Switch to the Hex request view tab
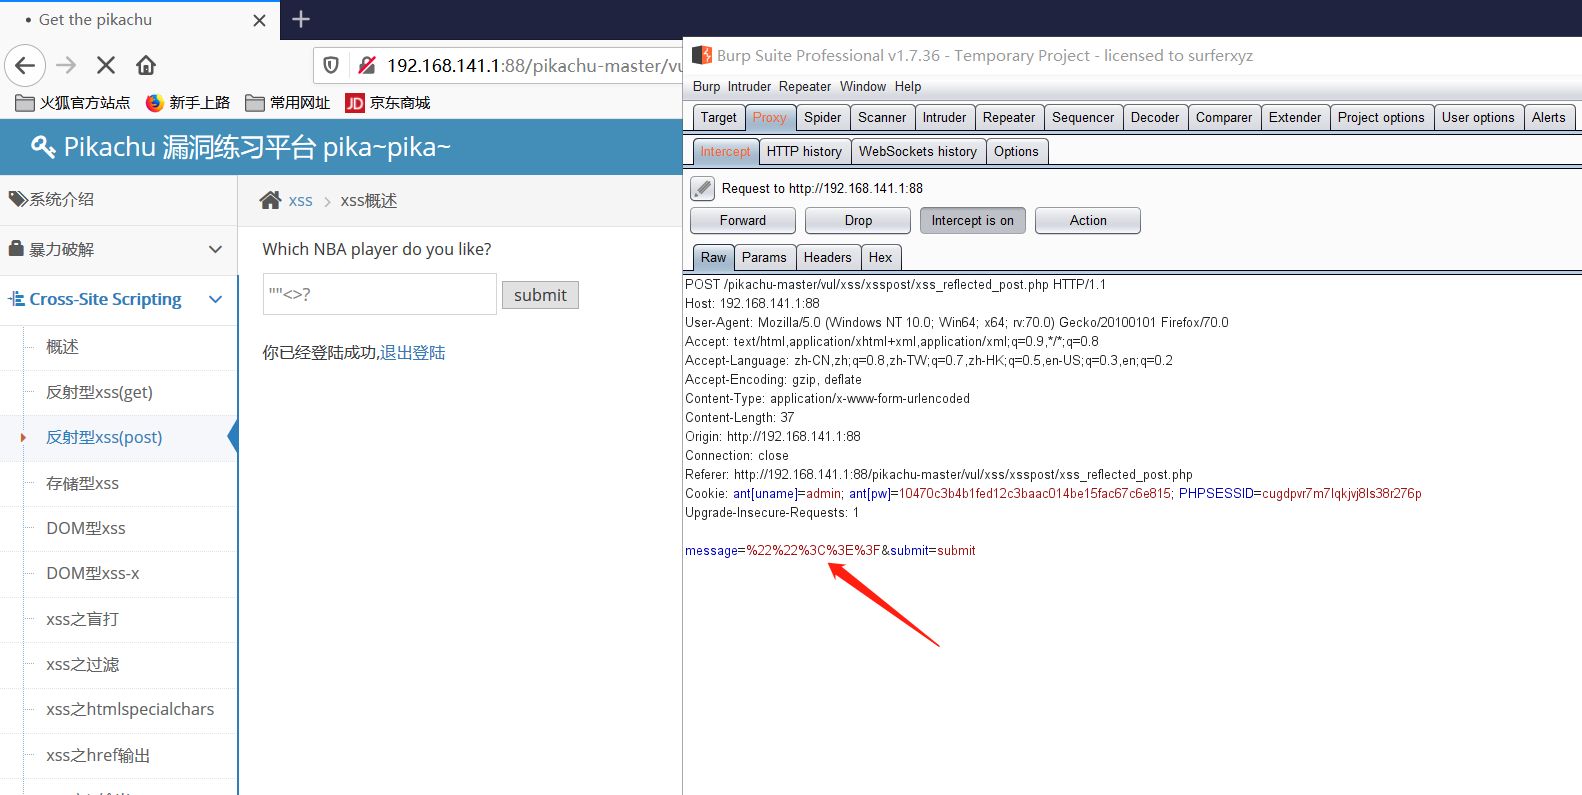The width and height of the screenshot is (1582, 795). pyautogui.click(x=880, y=257)
